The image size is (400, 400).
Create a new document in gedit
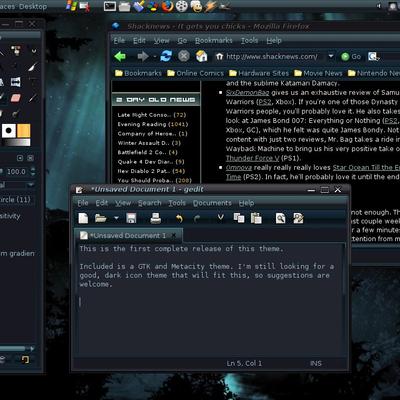[x=83, y=218]
